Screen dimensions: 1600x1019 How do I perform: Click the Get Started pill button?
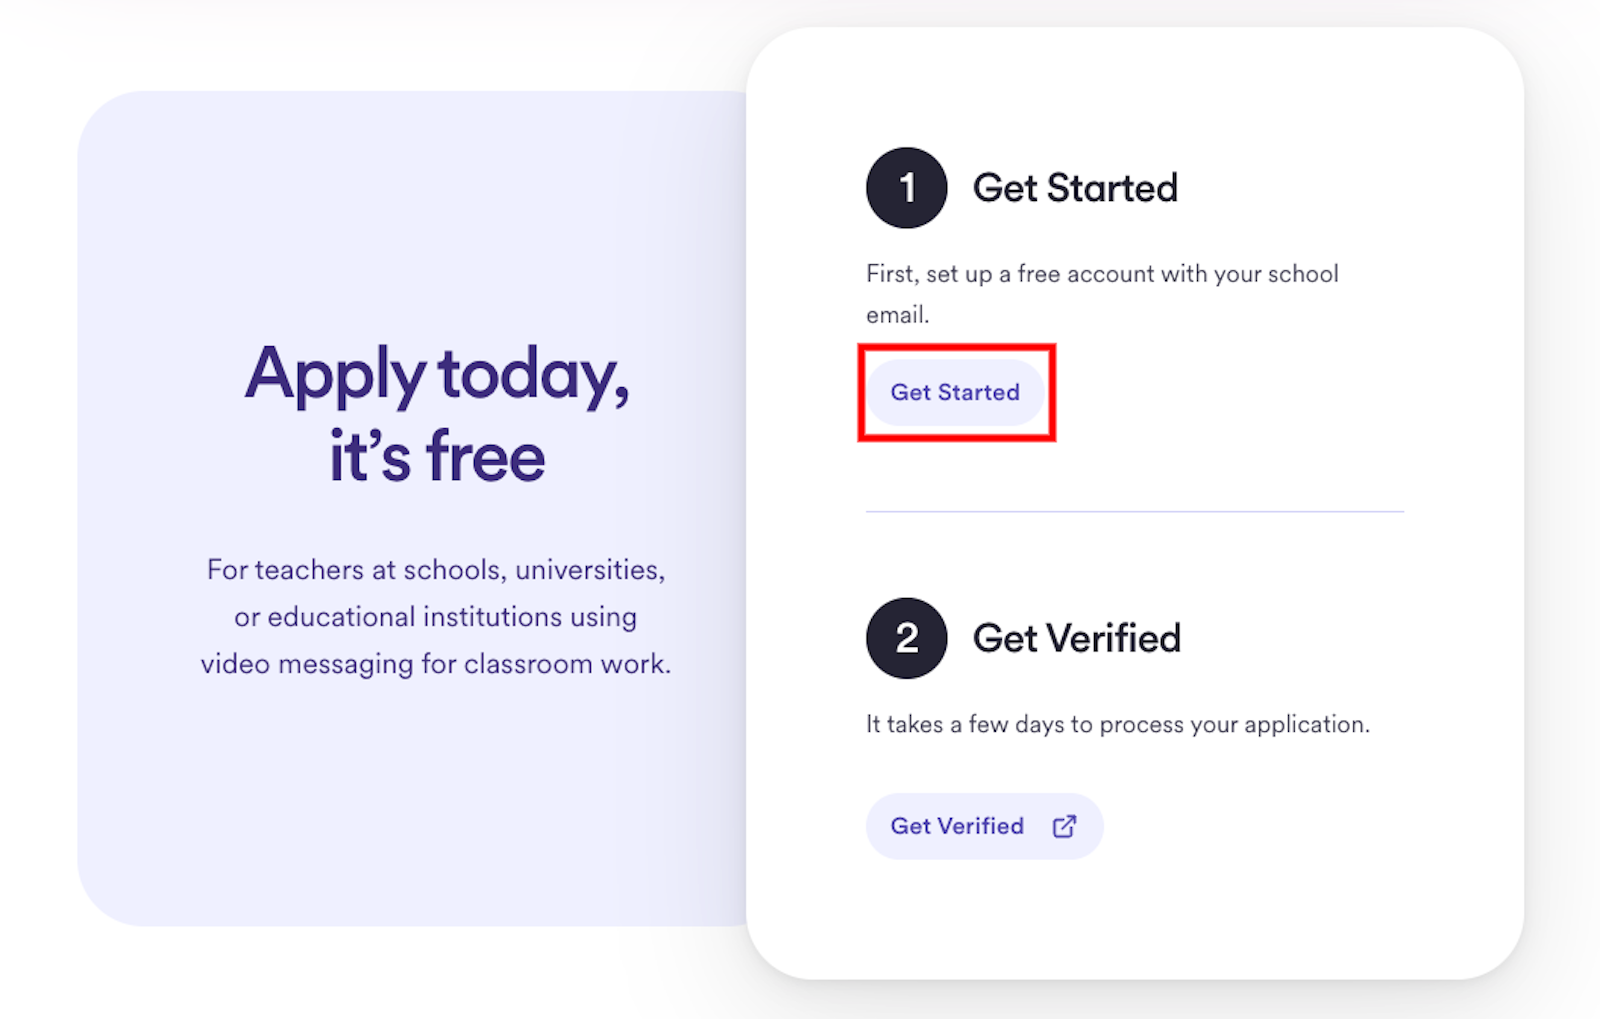click(955, 393)
